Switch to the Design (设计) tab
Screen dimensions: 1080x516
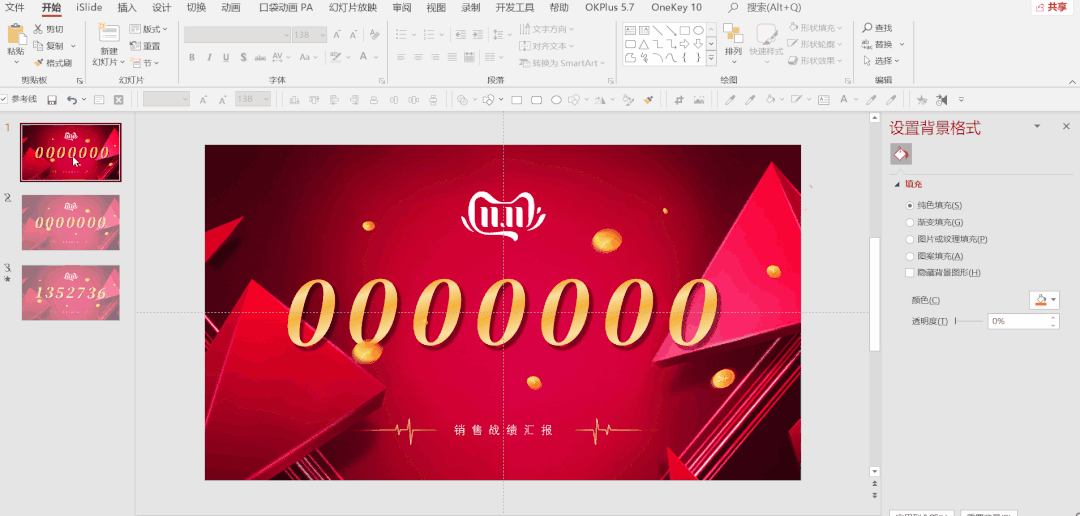[x=161, y=8]
